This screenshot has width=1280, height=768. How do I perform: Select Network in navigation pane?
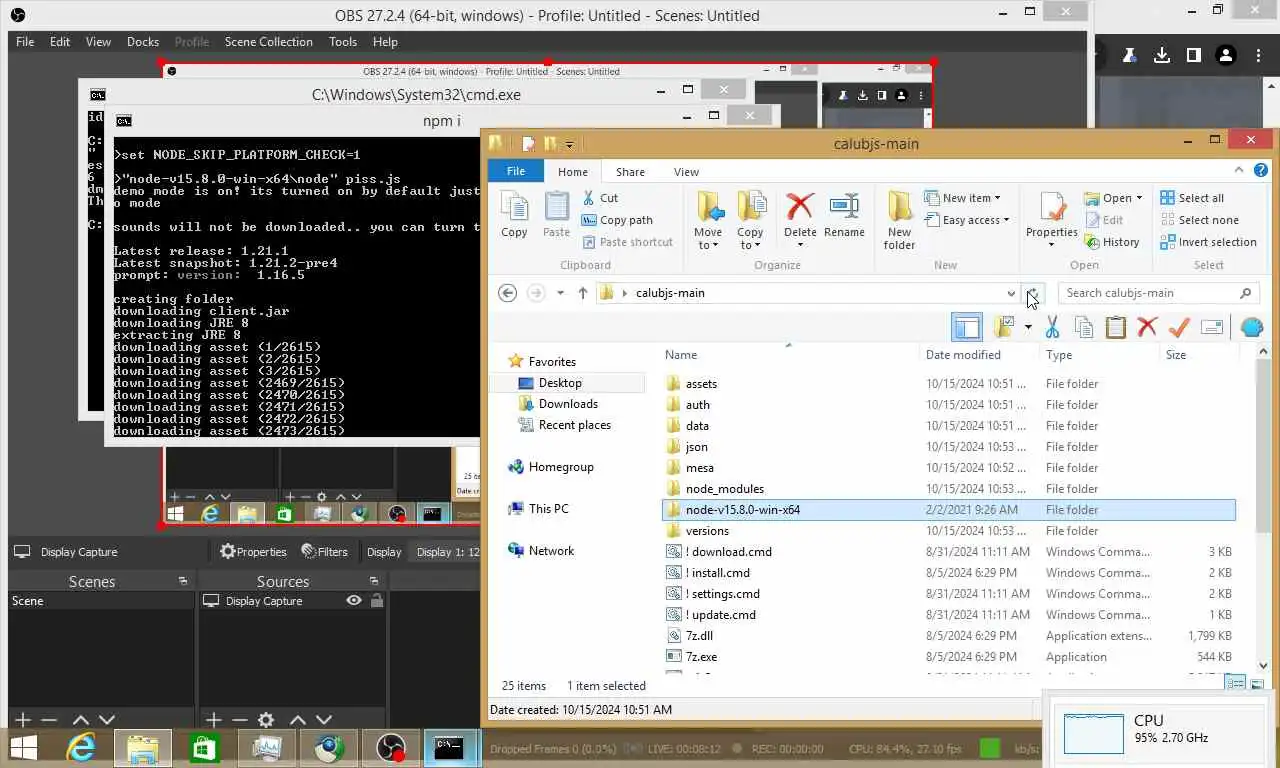coord(551,551)
